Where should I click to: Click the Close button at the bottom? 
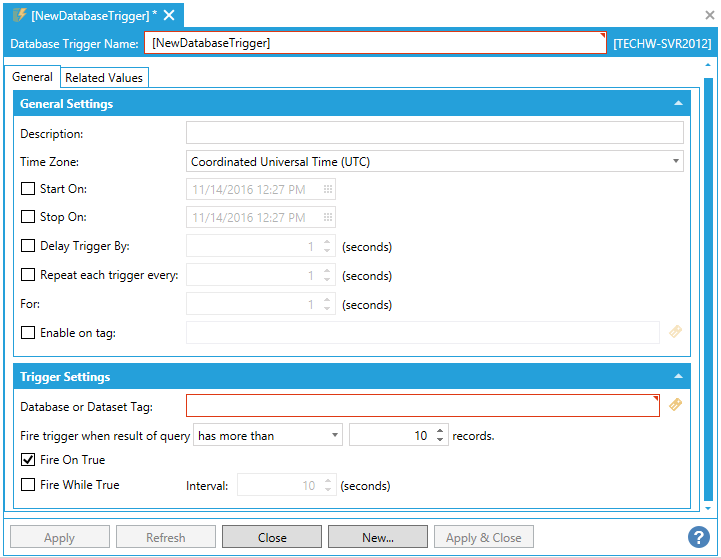point(272,537)
